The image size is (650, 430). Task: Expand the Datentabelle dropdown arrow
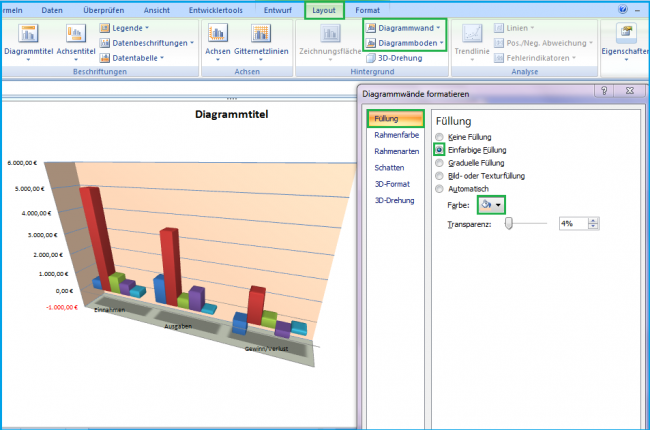[162, 58]
